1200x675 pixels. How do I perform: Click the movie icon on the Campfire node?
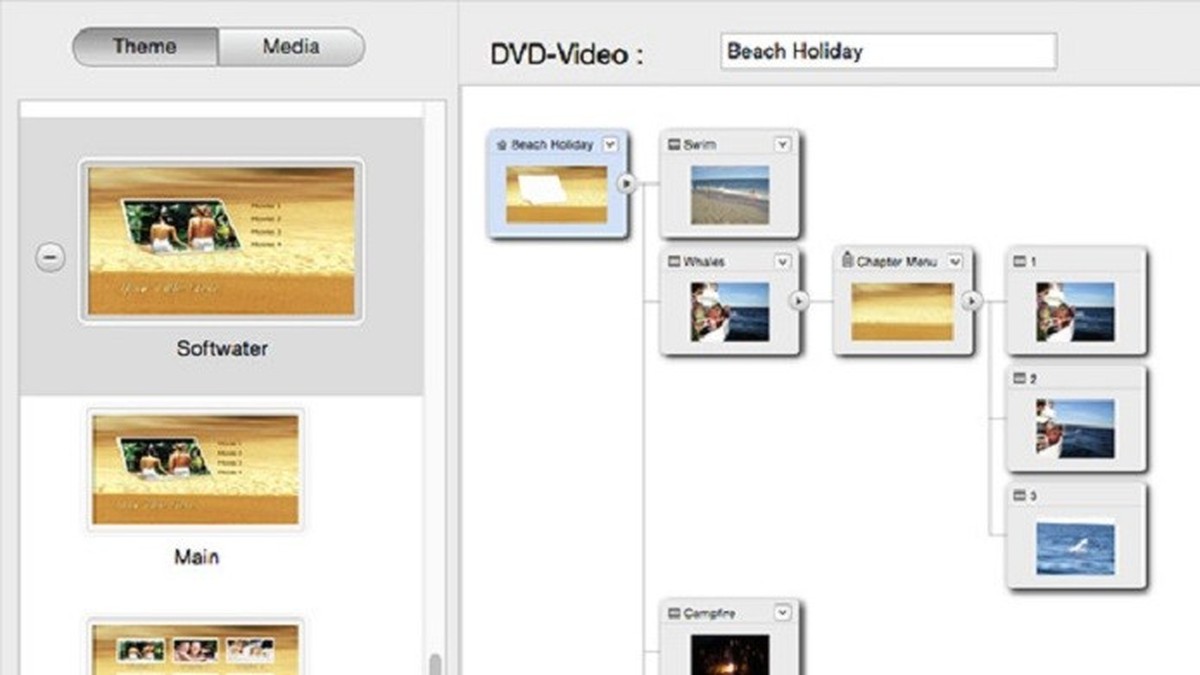coord(673,611)
